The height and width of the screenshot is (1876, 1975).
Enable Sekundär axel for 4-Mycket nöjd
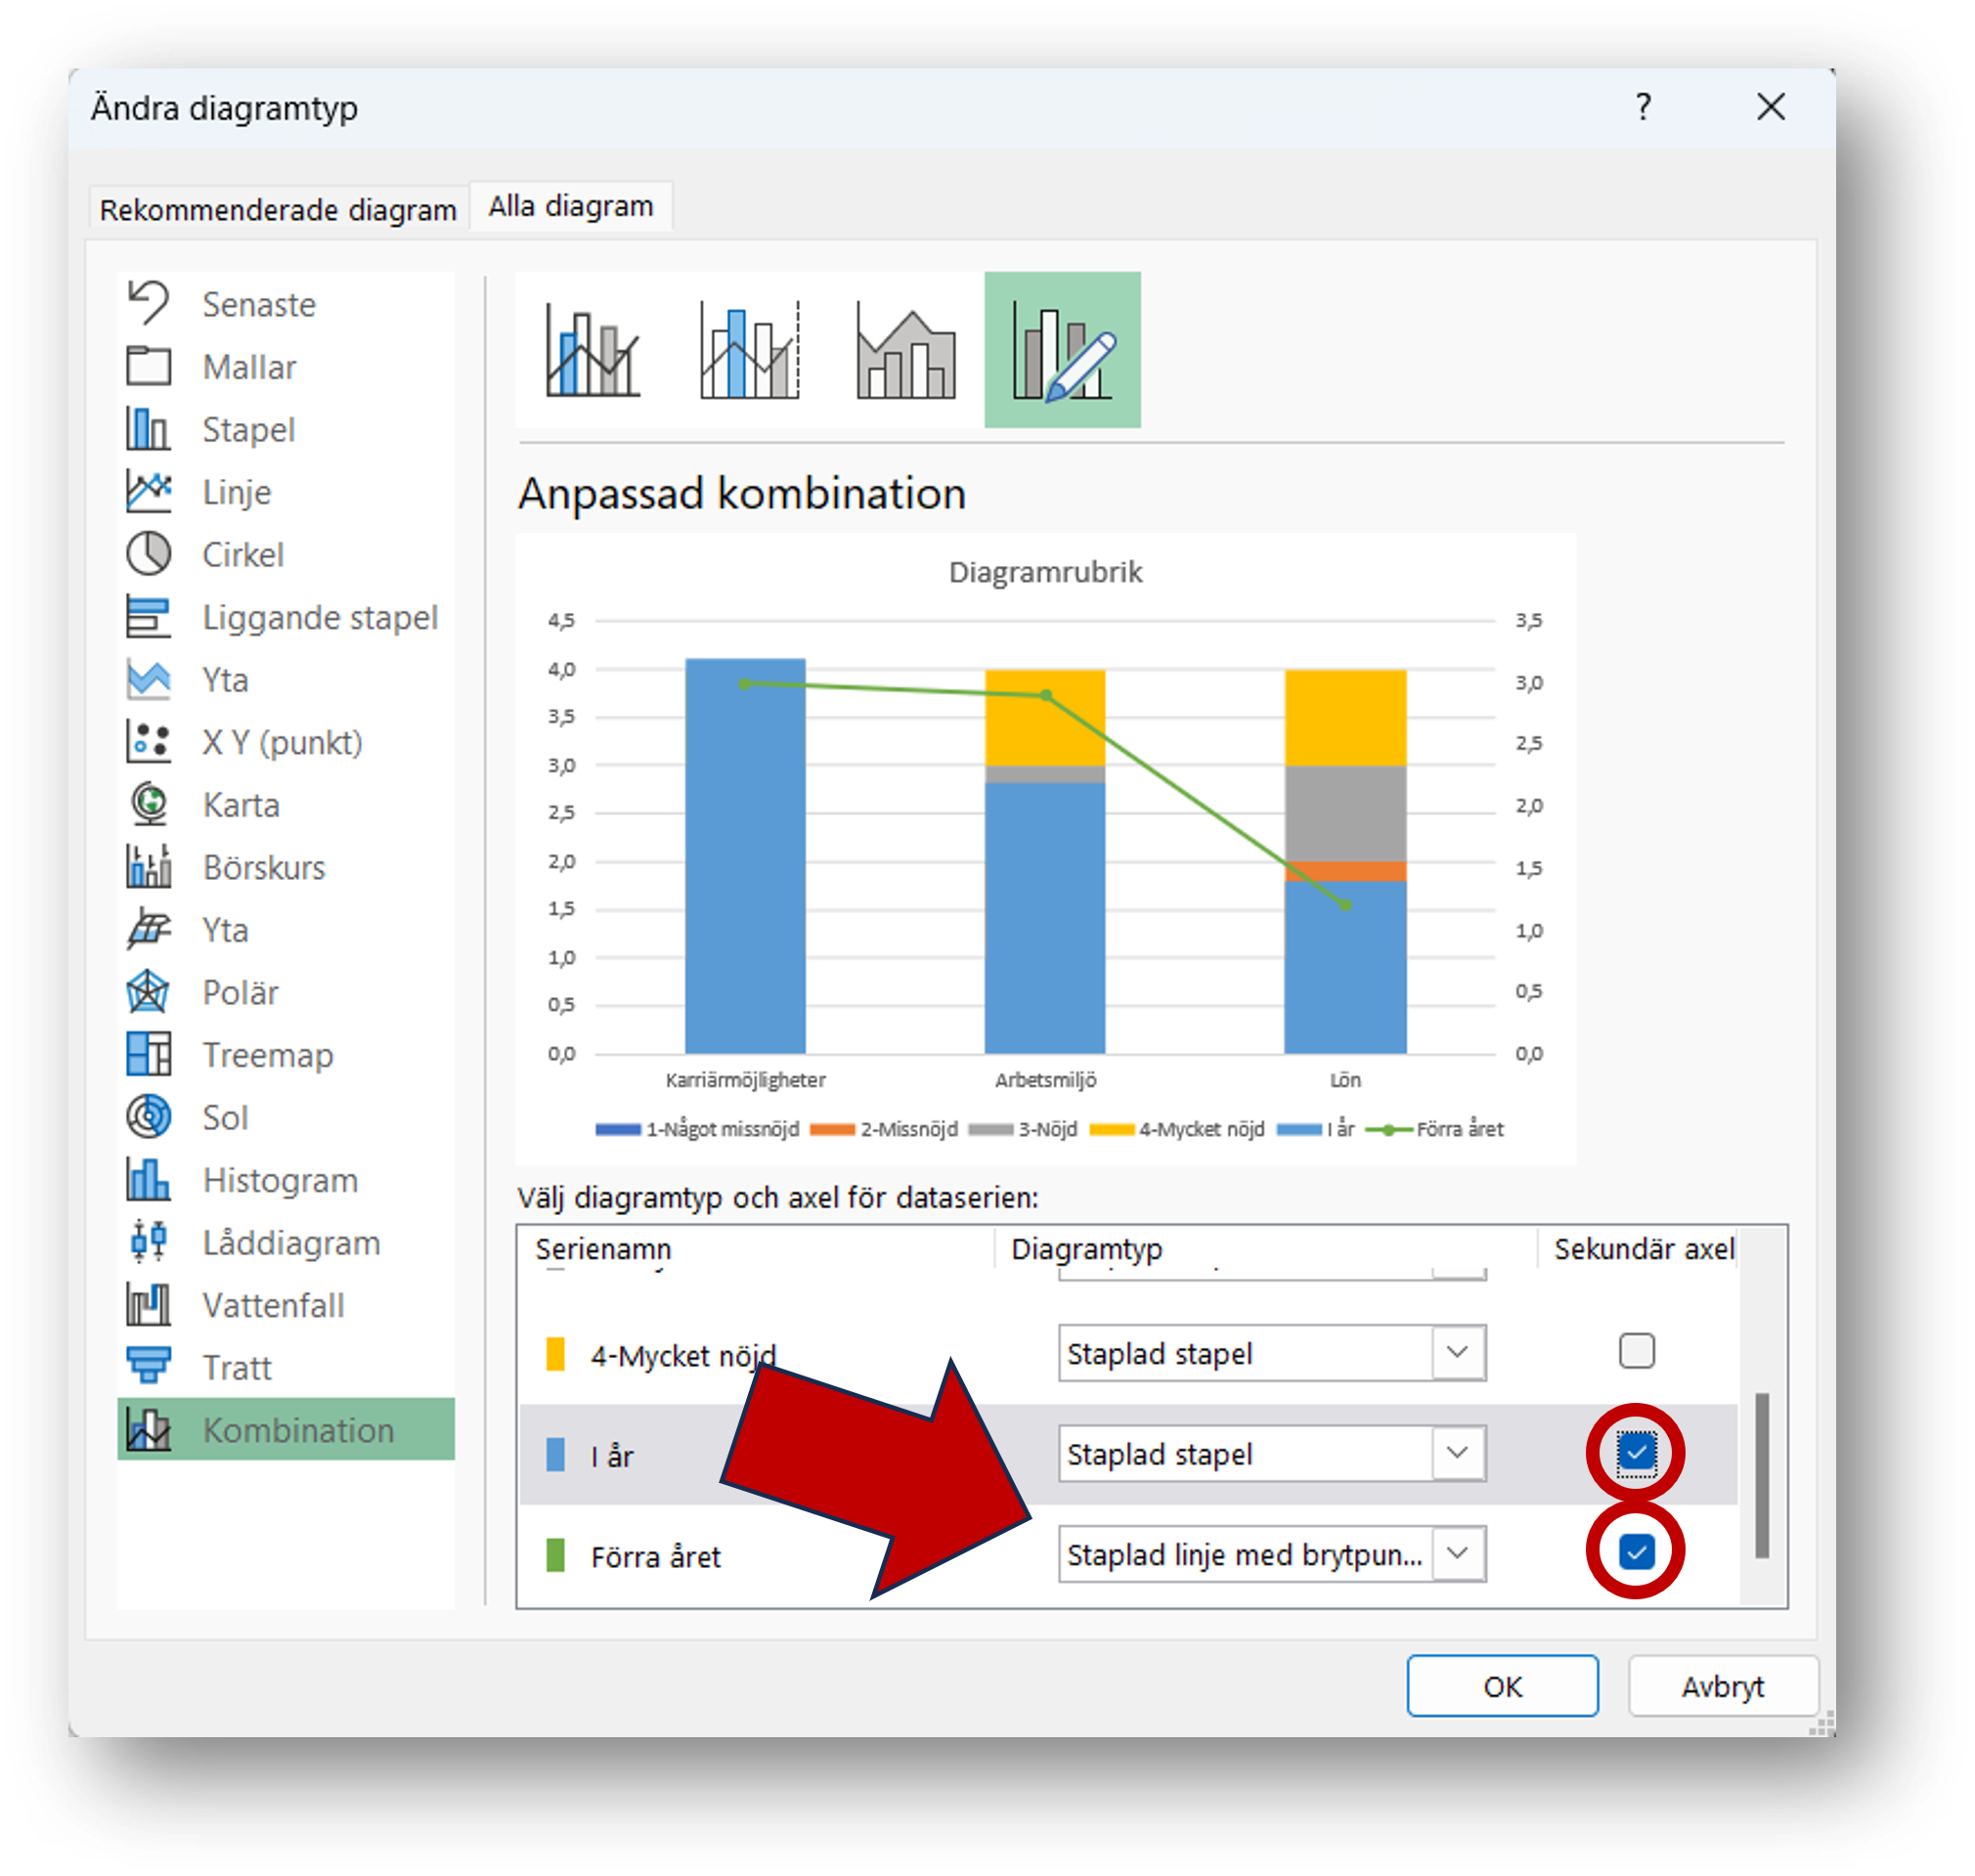tap(1636, 1353)
